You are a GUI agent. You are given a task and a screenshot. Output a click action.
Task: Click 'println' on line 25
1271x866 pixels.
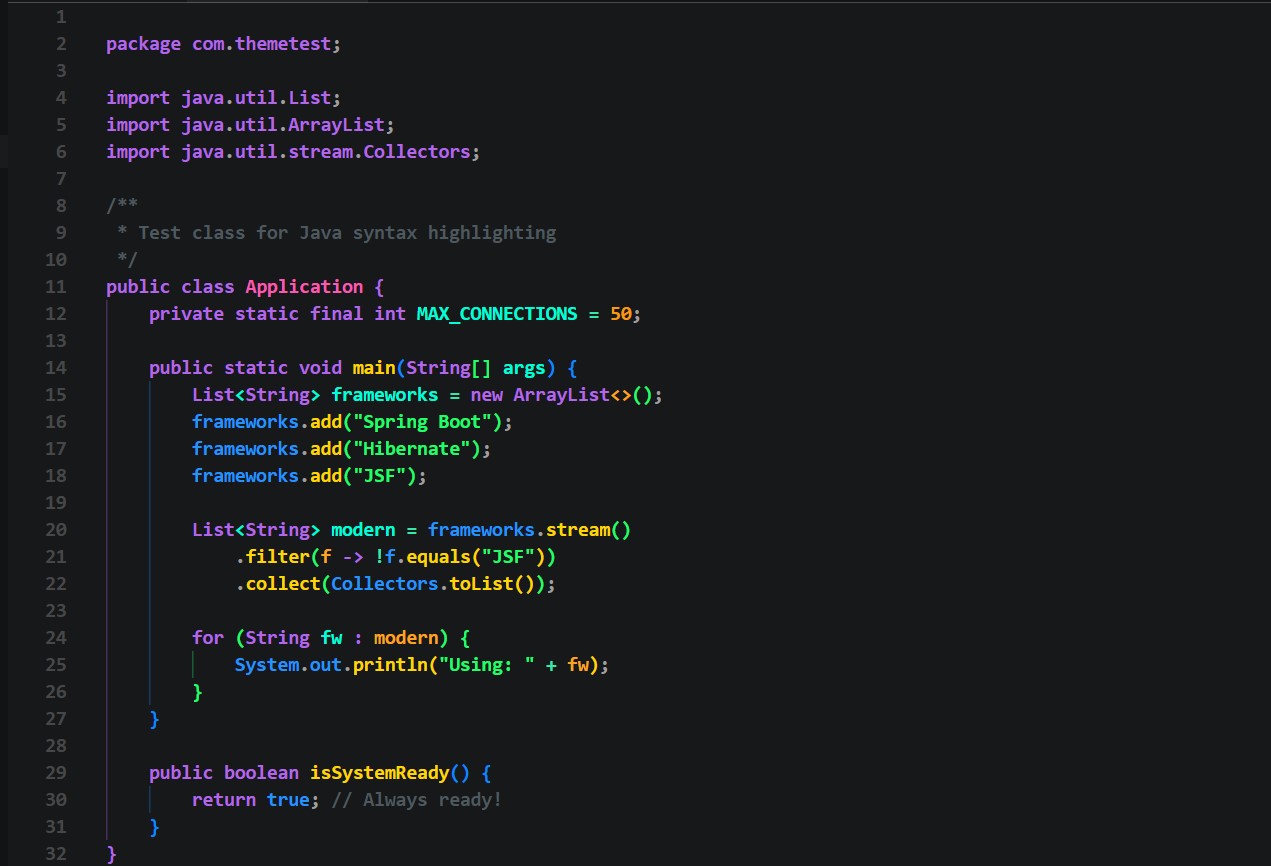click(390, 665)
